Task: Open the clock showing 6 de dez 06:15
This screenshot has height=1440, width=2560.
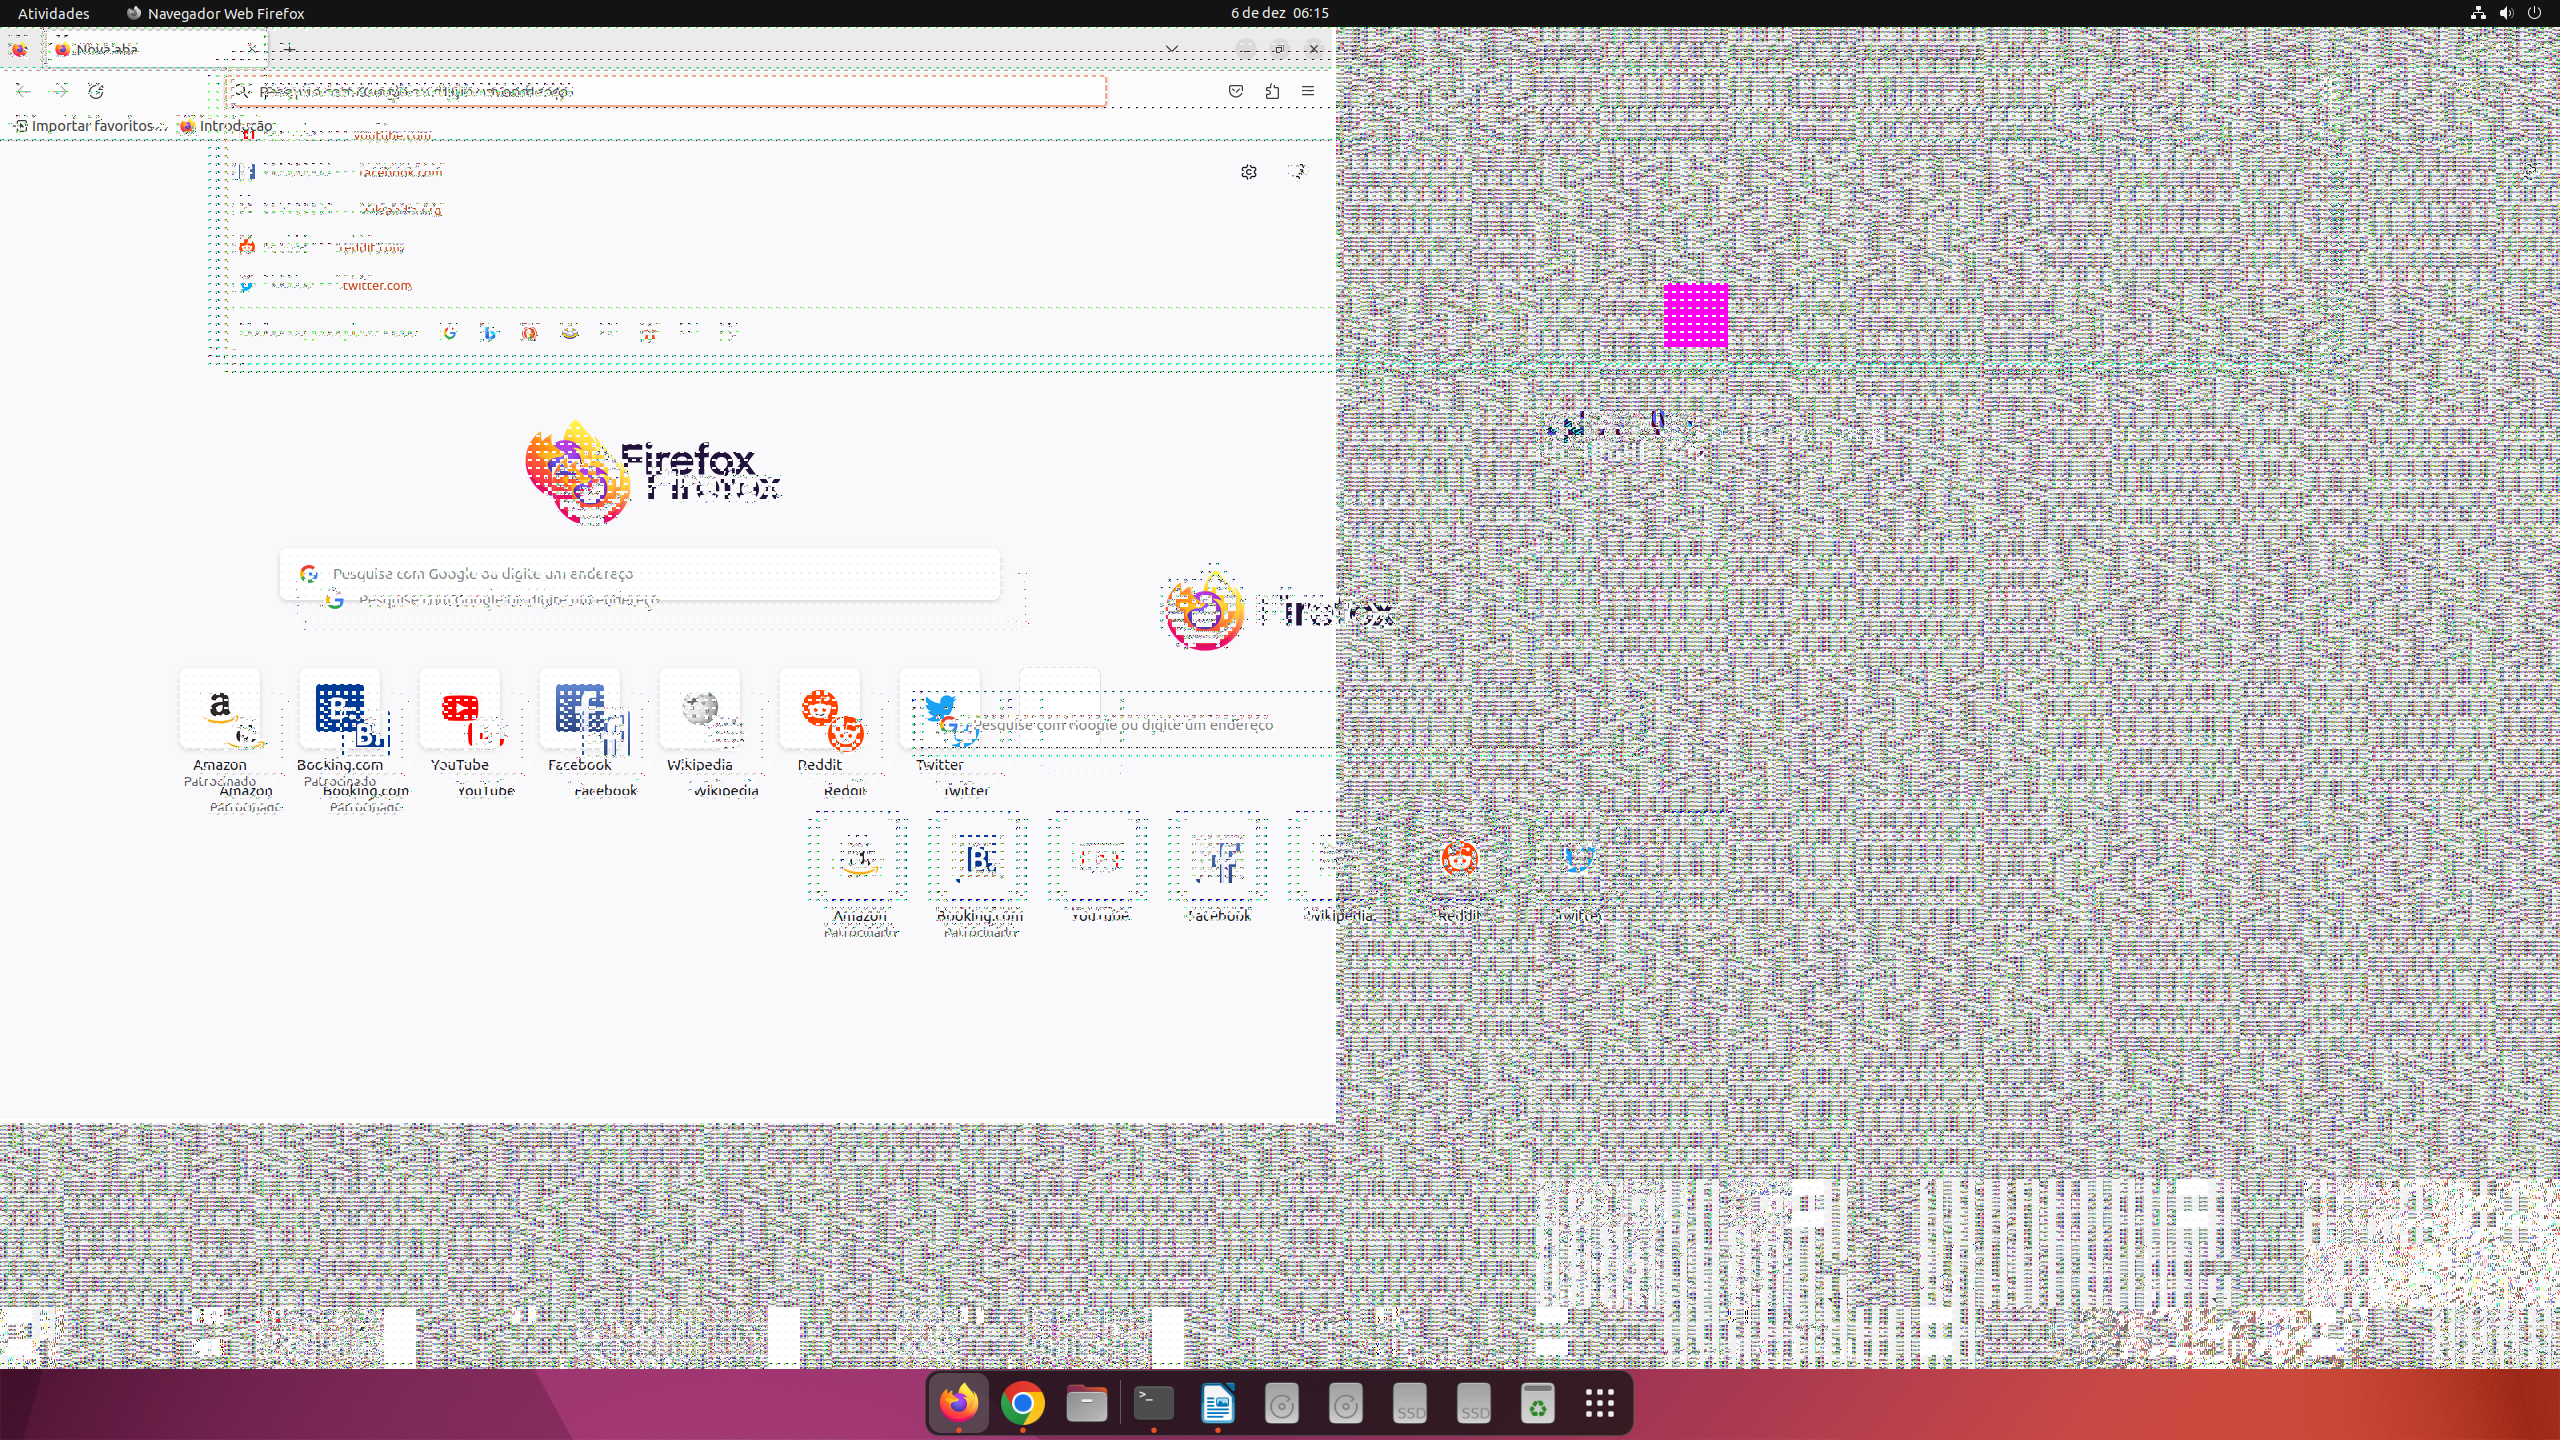Action: coord(1279,13)
